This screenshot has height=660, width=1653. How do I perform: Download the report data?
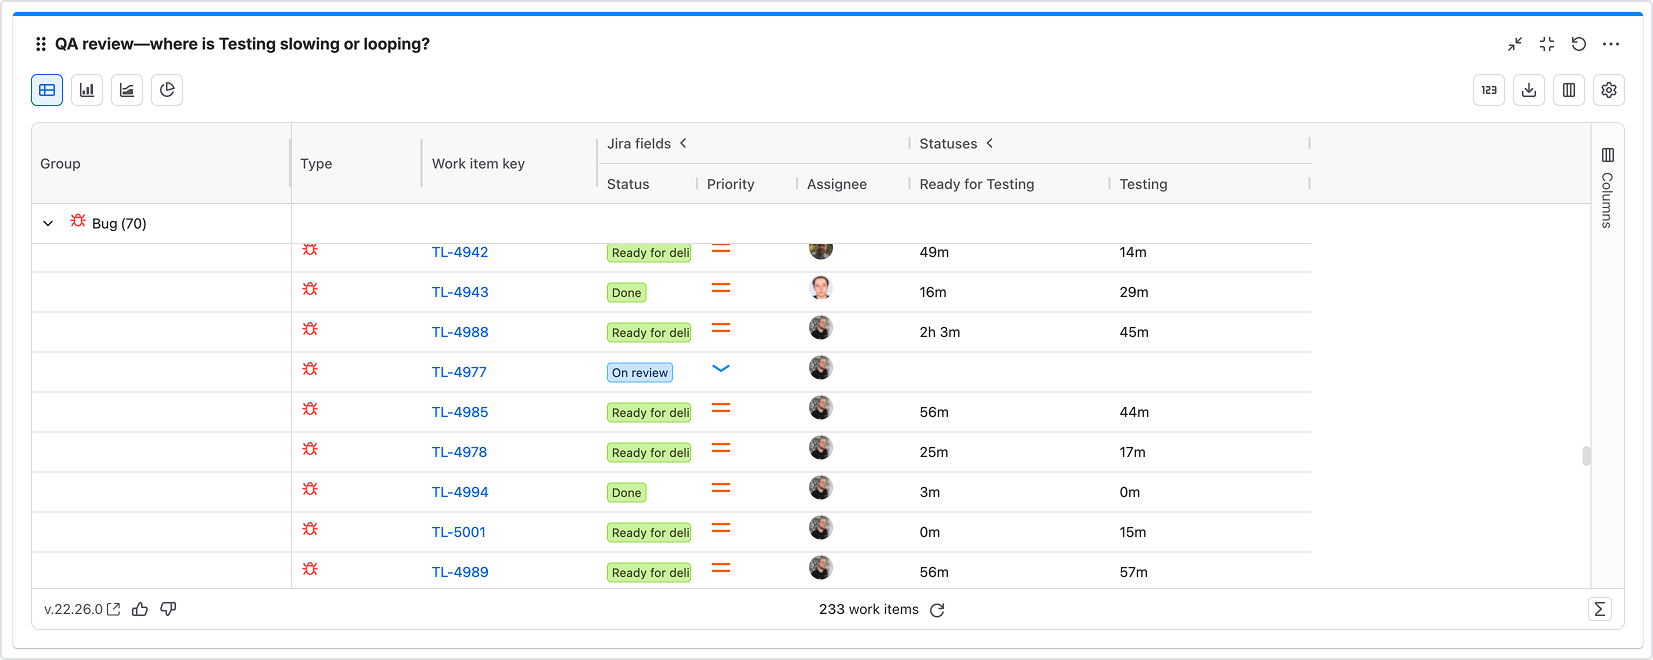1529,90
